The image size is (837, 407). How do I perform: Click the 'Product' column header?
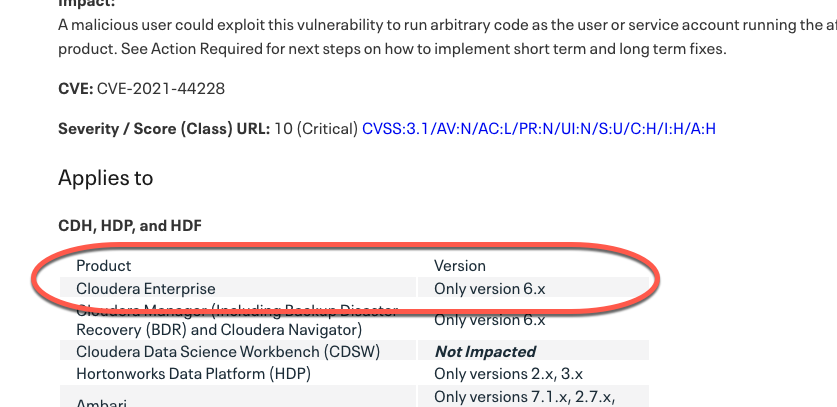coord(104,265)
